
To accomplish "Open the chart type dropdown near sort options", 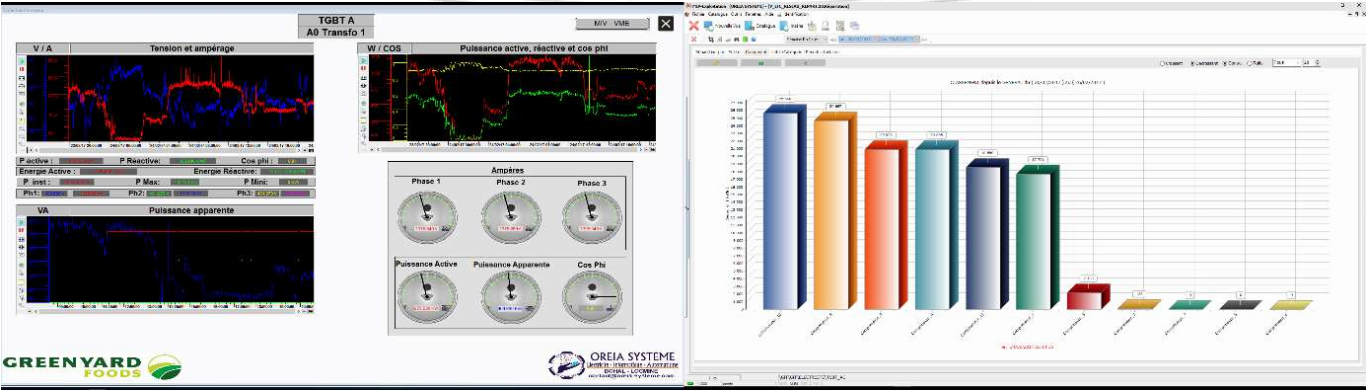I will tap(1286, 62).
